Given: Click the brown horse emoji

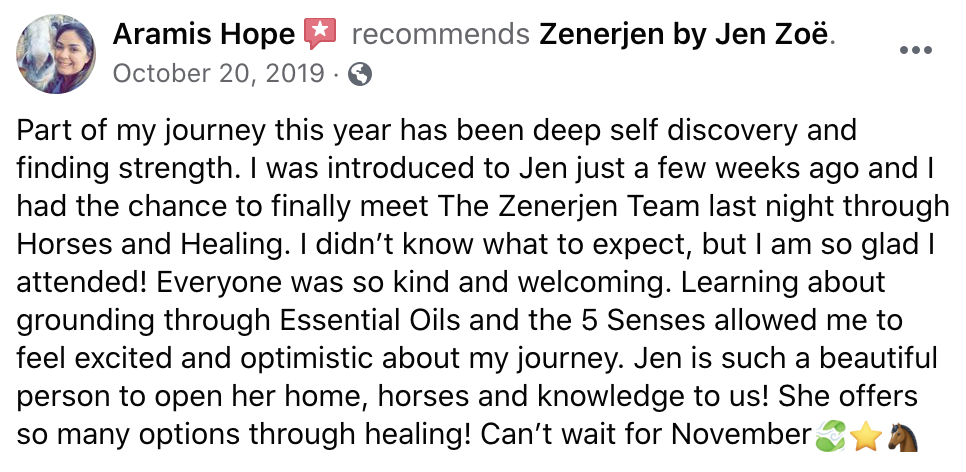Looking at the screenshot, I should point(903,437).
